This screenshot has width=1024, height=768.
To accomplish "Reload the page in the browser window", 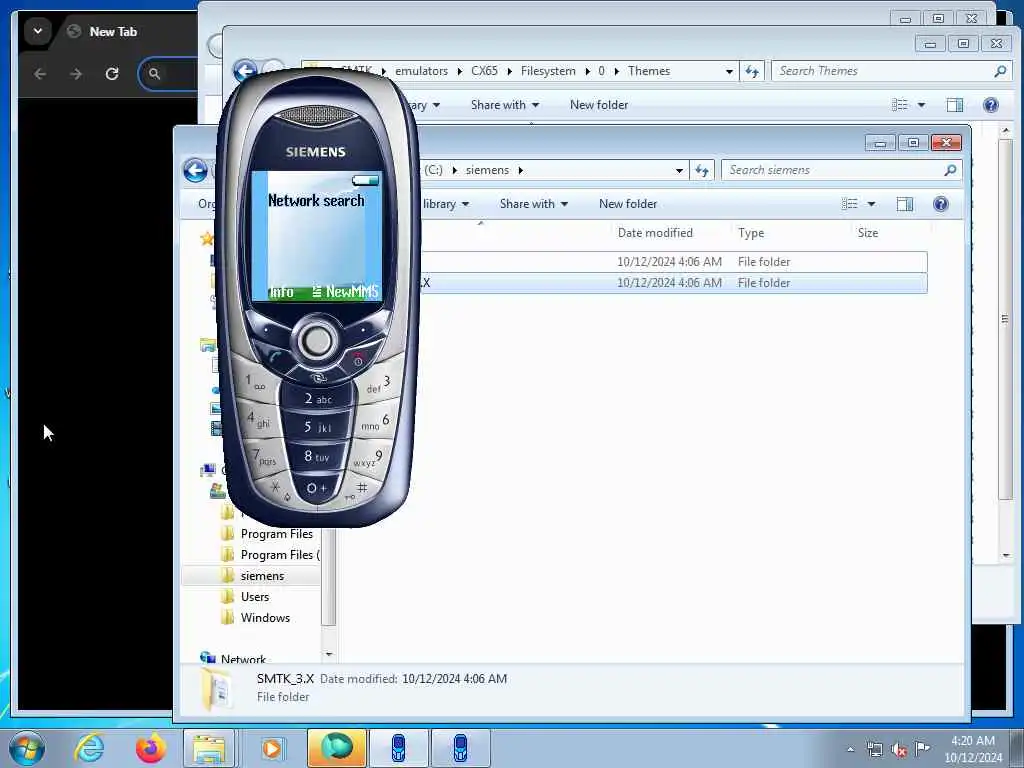I will 112,74.
